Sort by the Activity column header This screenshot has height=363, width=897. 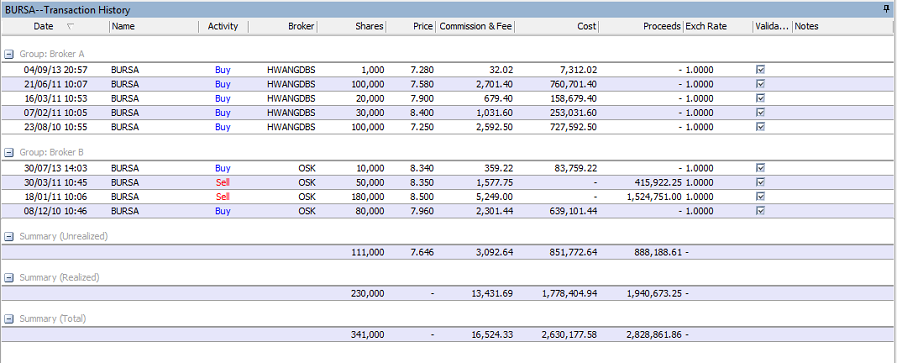tap(223, 26)
